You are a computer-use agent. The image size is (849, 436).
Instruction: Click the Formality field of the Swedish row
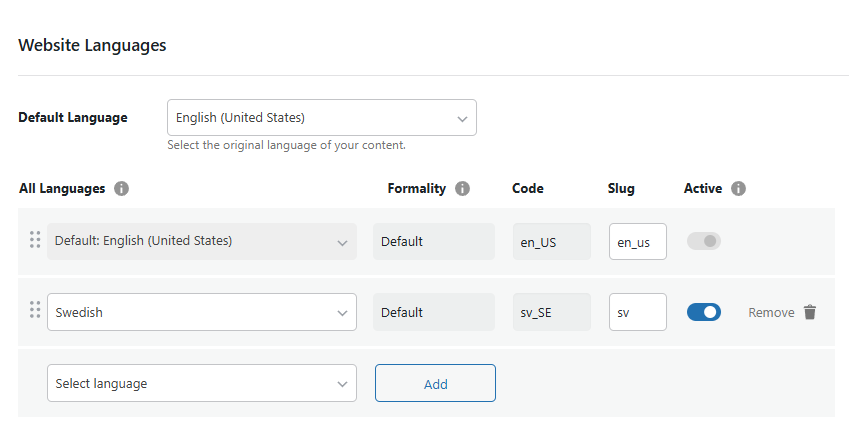(434, 312)
